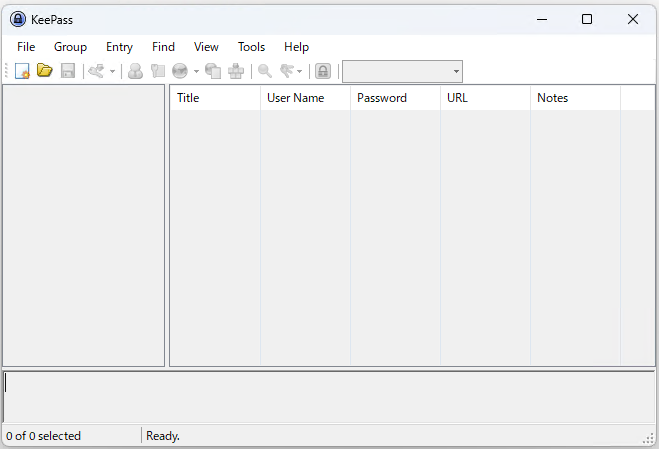This screenshot has height=449, width=659.
Task: Click the 'Ready.' status bar text
Action: coord(163,436)
